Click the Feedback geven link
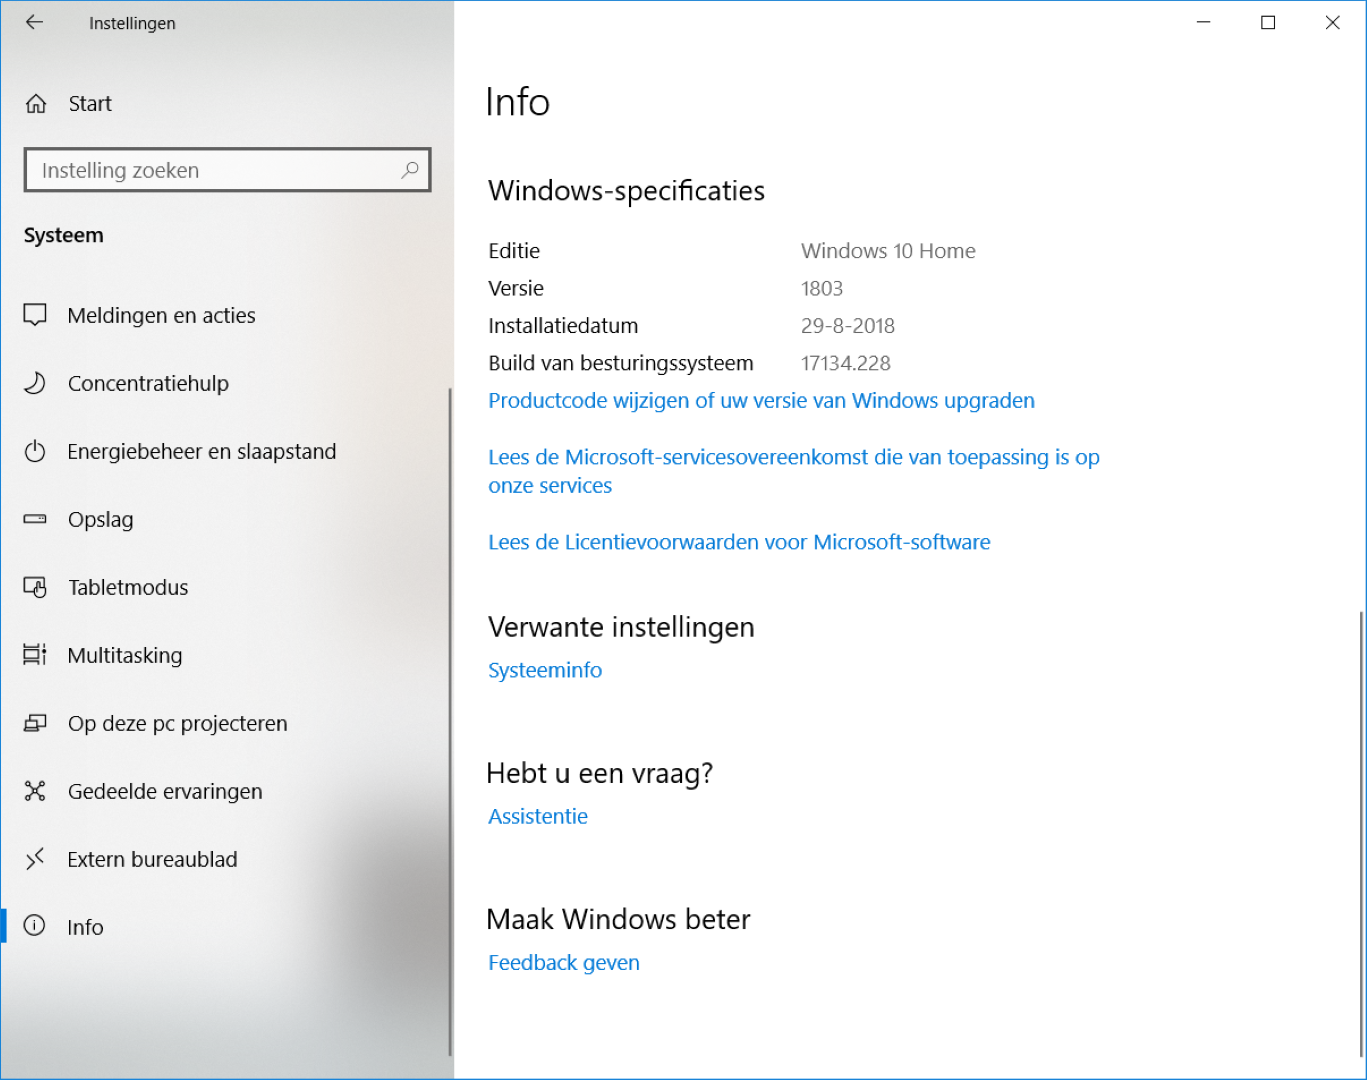Viewport: 1367px width, 1080px height. (564, 963)
